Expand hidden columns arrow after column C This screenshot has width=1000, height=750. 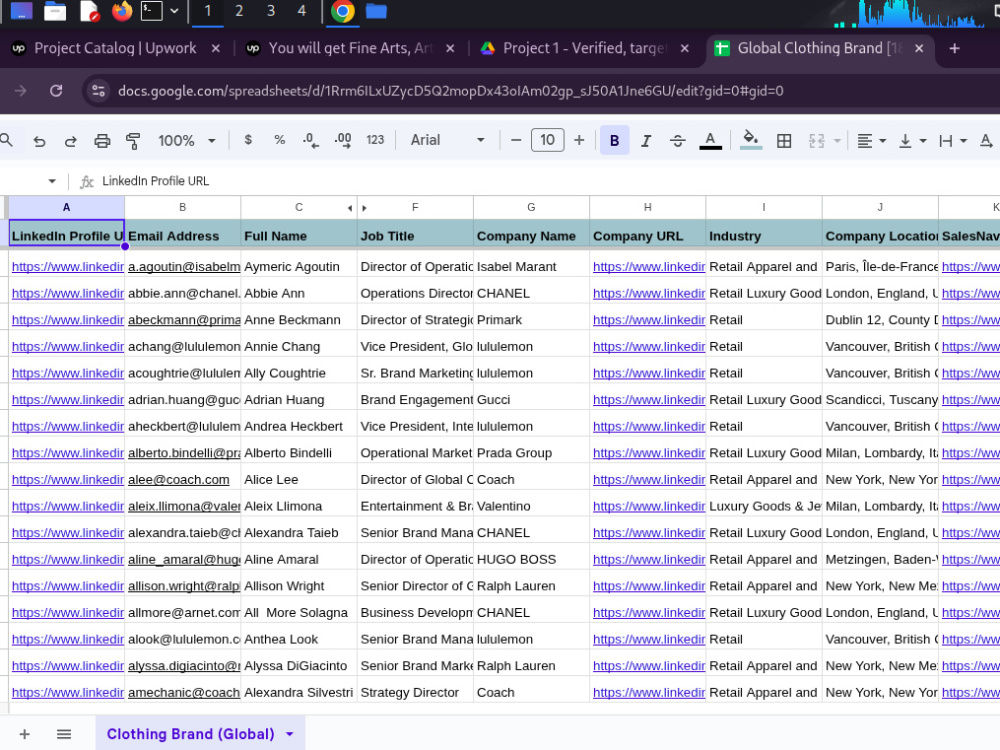[x=349, y=208]
